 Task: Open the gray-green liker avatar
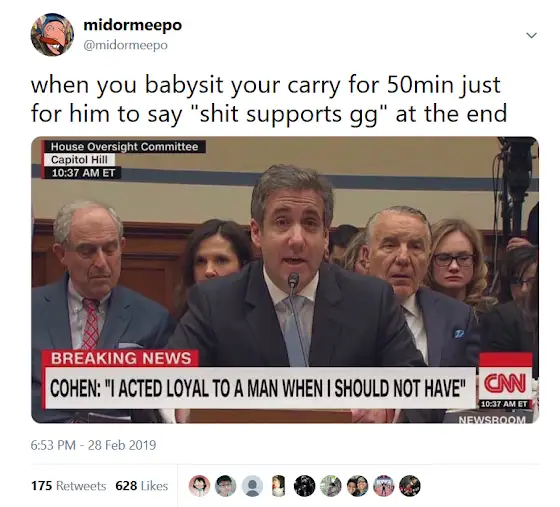pos(331,486)
